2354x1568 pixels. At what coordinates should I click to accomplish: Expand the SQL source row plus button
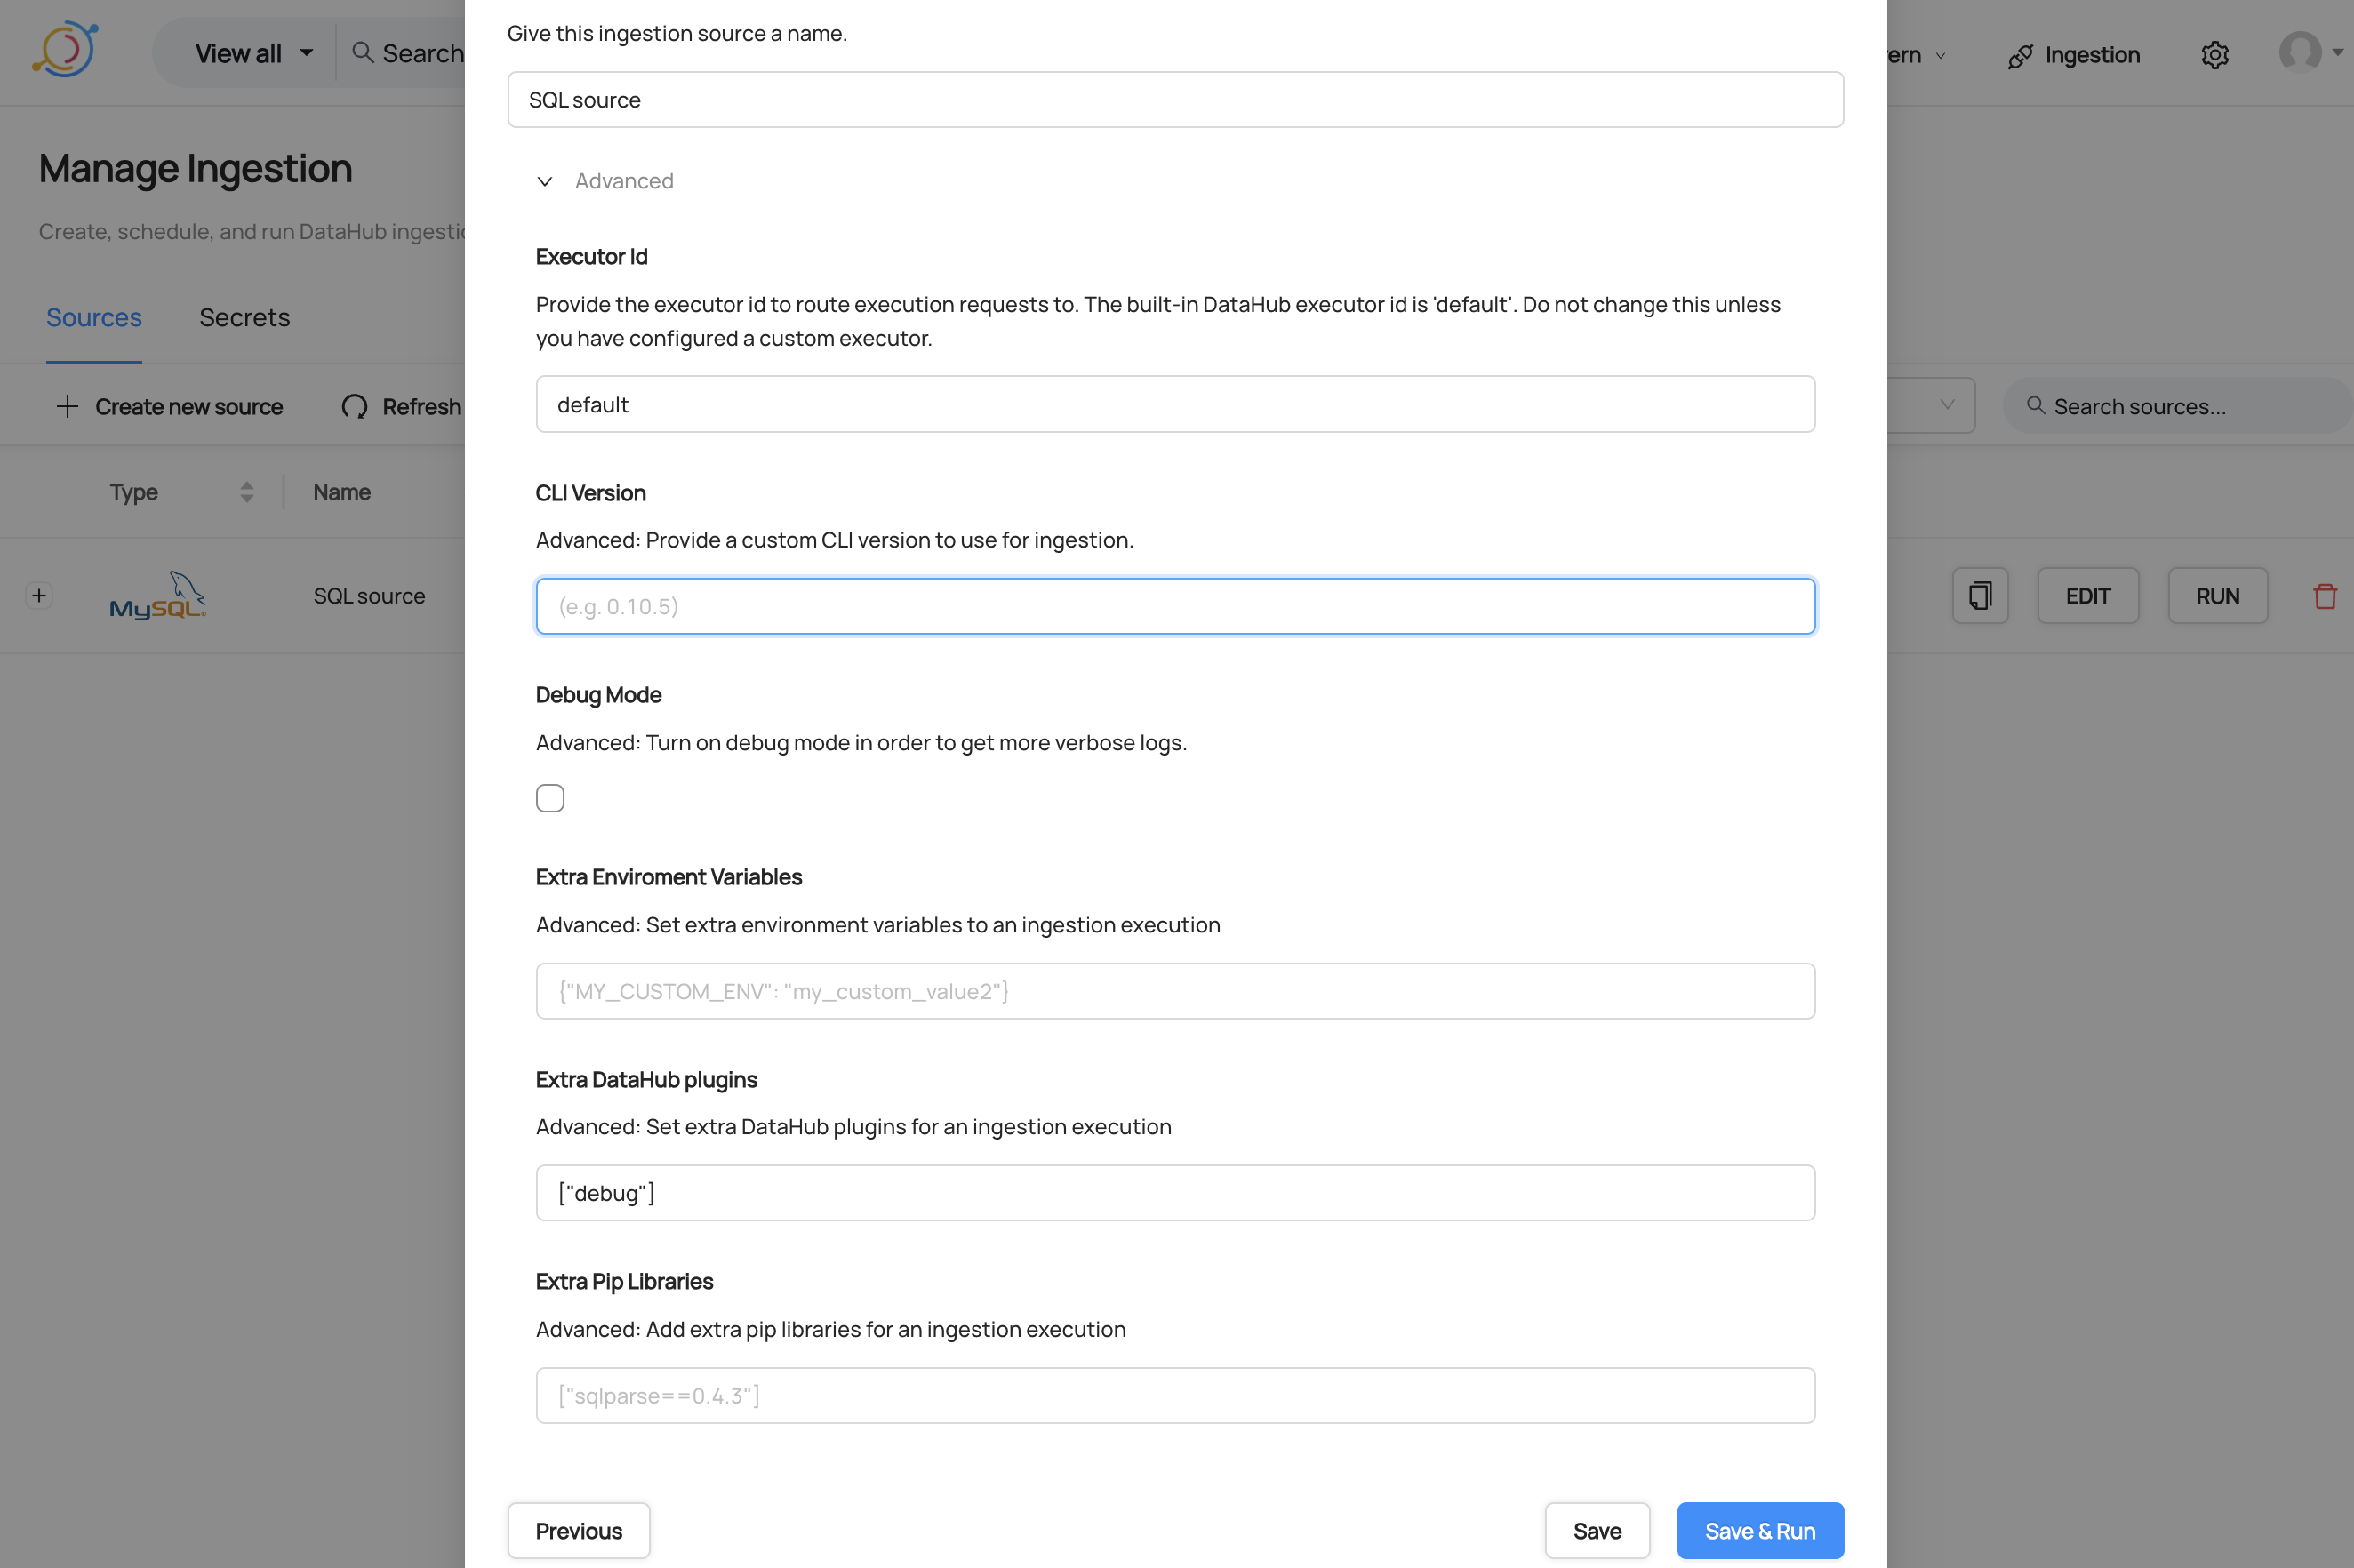39,596
